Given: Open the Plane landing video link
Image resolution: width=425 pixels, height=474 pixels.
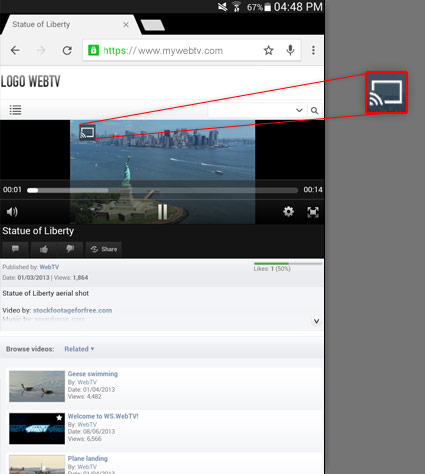Looking at the screenshot, I should coord(88,459).
